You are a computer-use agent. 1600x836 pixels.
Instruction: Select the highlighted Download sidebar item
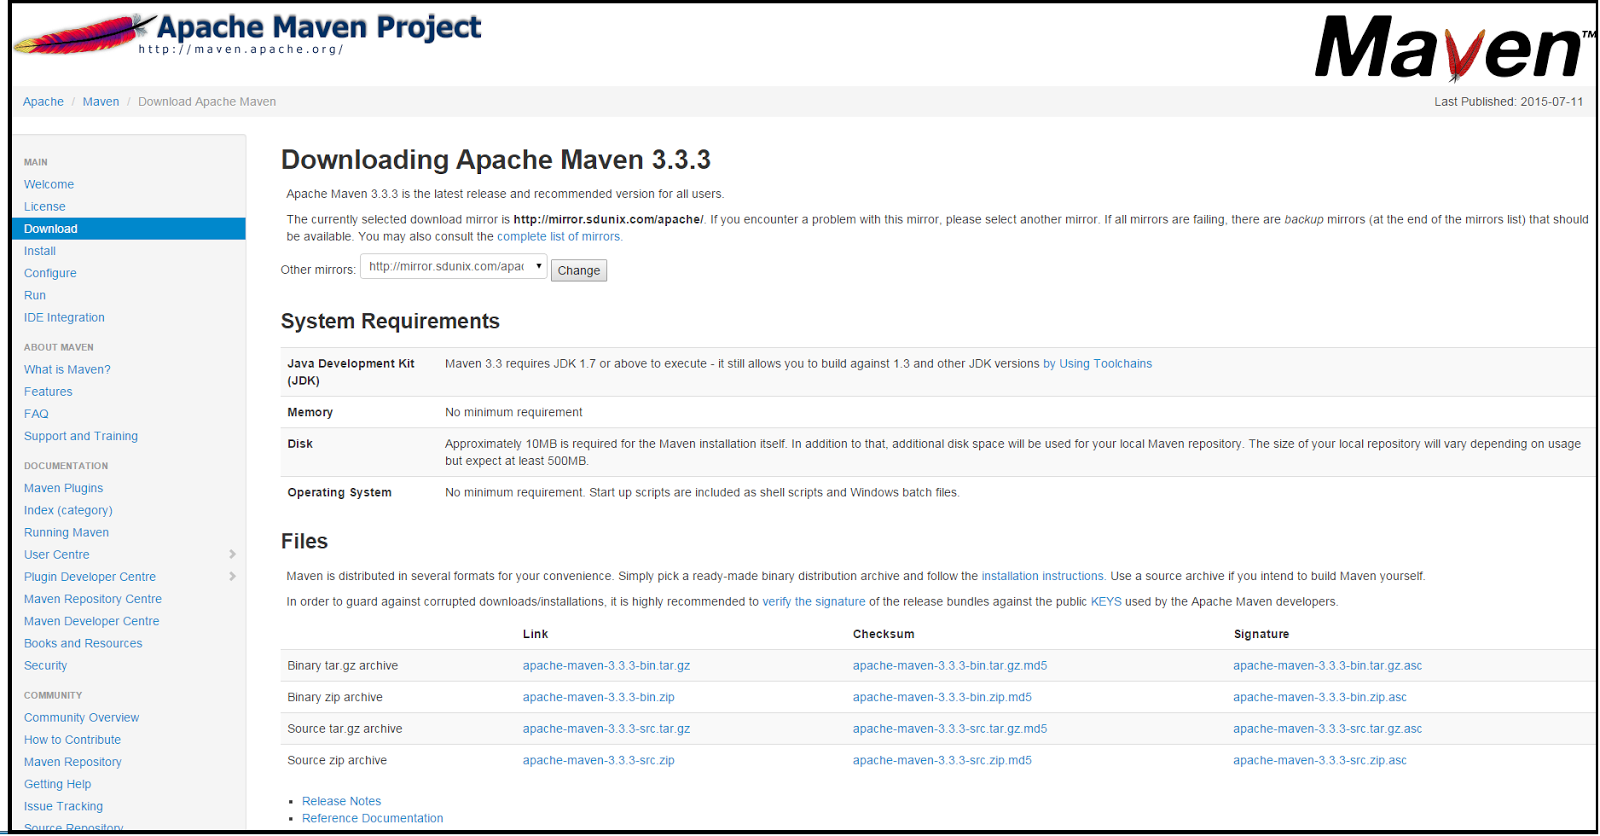pyautogui.click(x=129, y=229)
